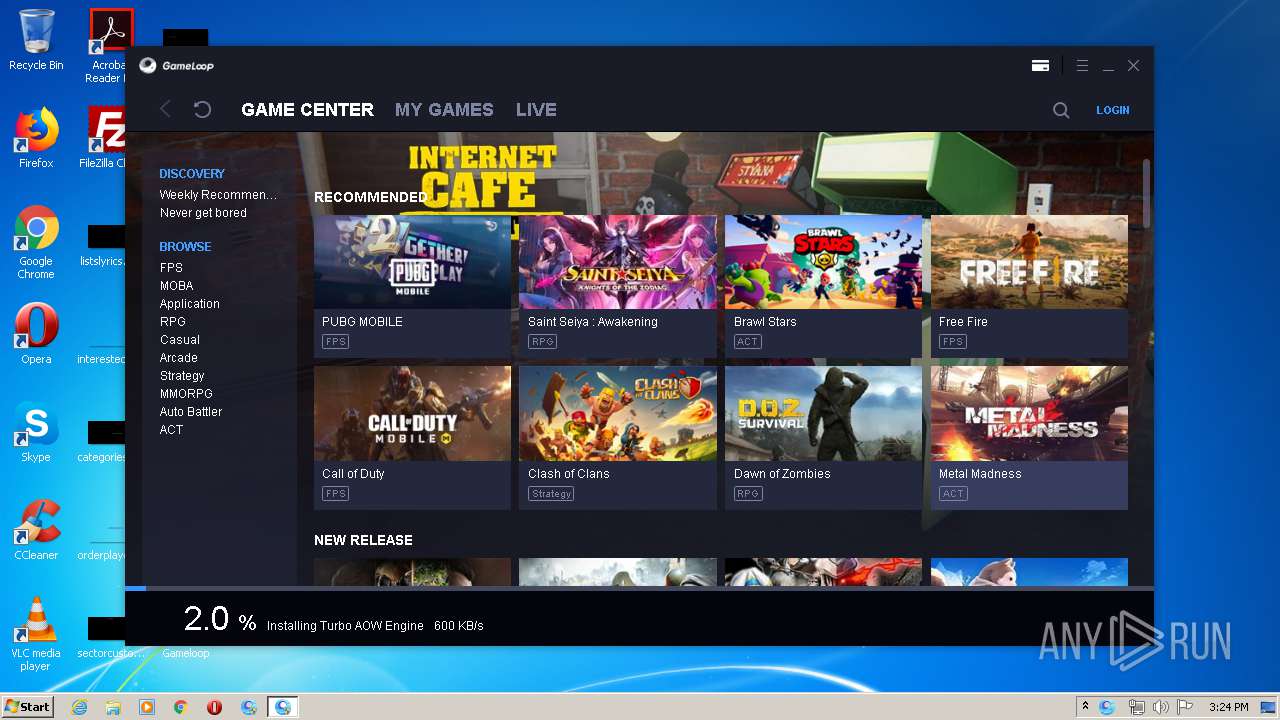Screen dimensions: 1280x720
Task: Click the Action Center flag tray icon
Action: [x=1185, y=707]
